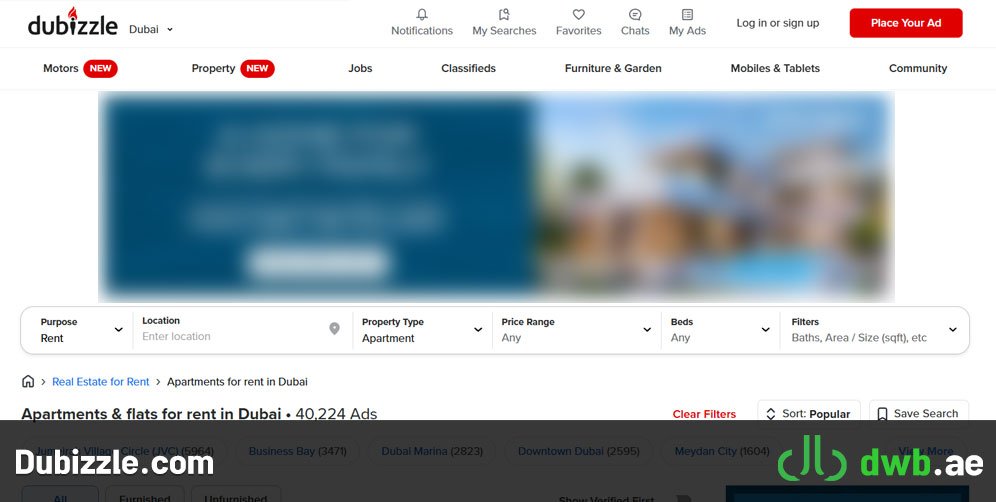Screen dimensions: 996x502
Task: Open Real Estate for Rent breadcrumb
Action: point(100,382)
